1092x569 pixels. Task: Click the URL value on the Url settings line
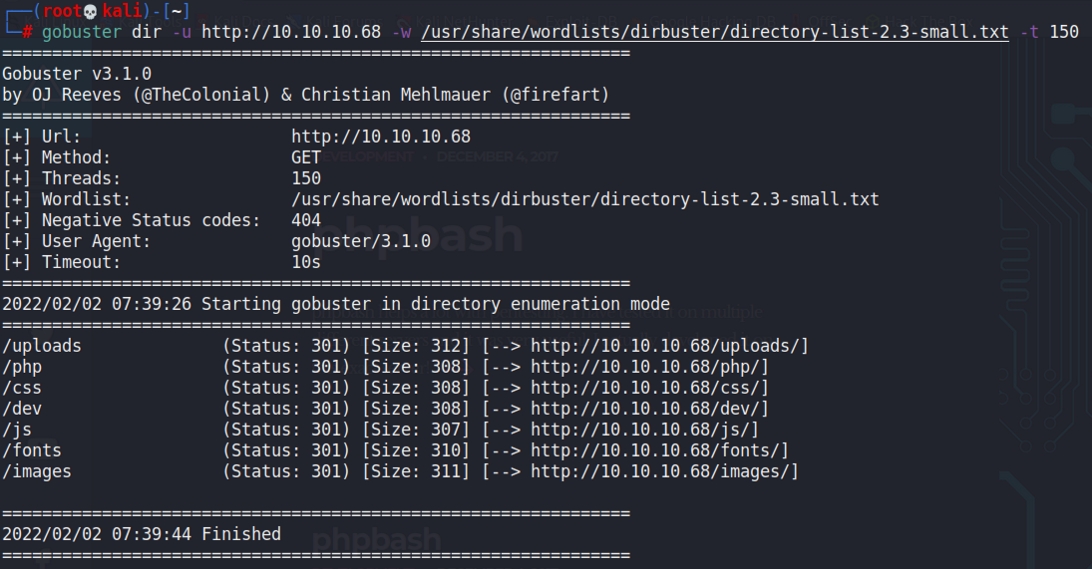point(381,136)
